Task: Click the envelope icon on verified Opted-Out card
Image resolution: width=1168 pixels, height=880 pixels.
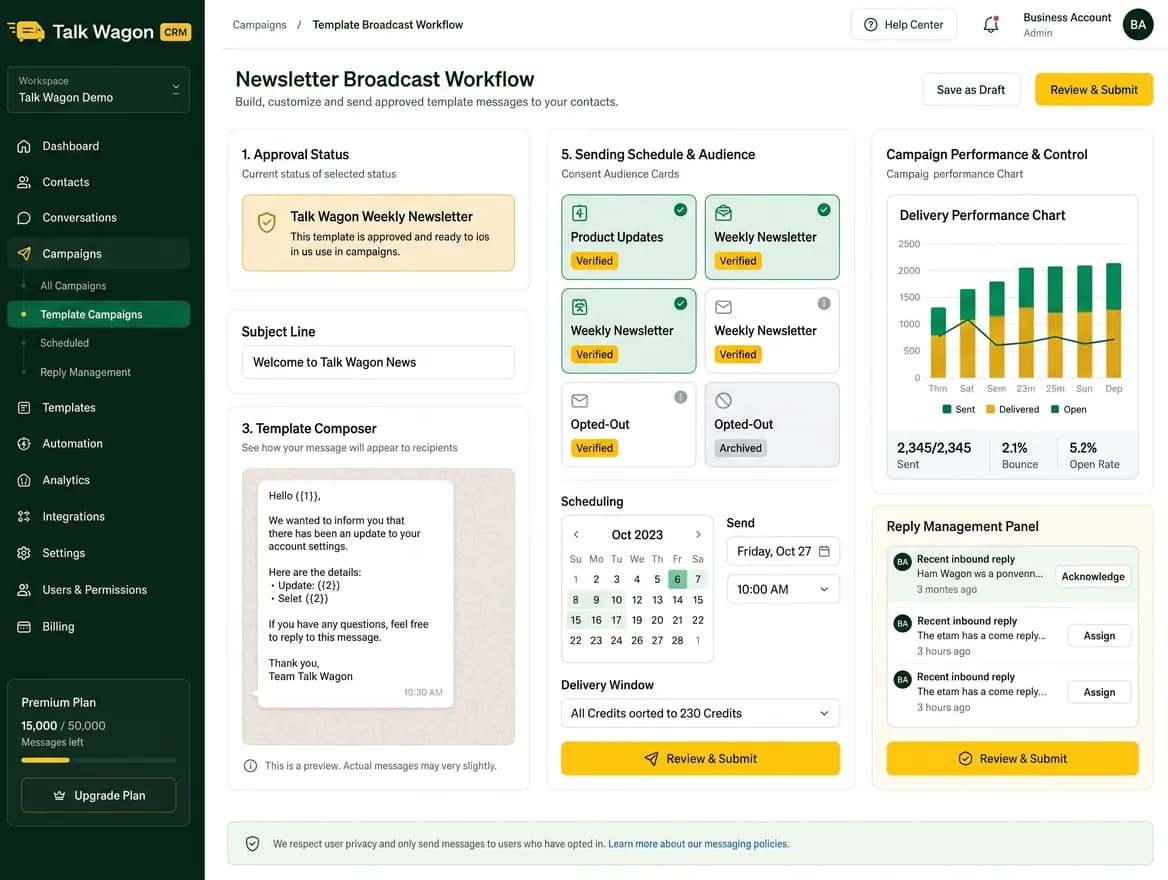Action: click(x=580, y=401)
